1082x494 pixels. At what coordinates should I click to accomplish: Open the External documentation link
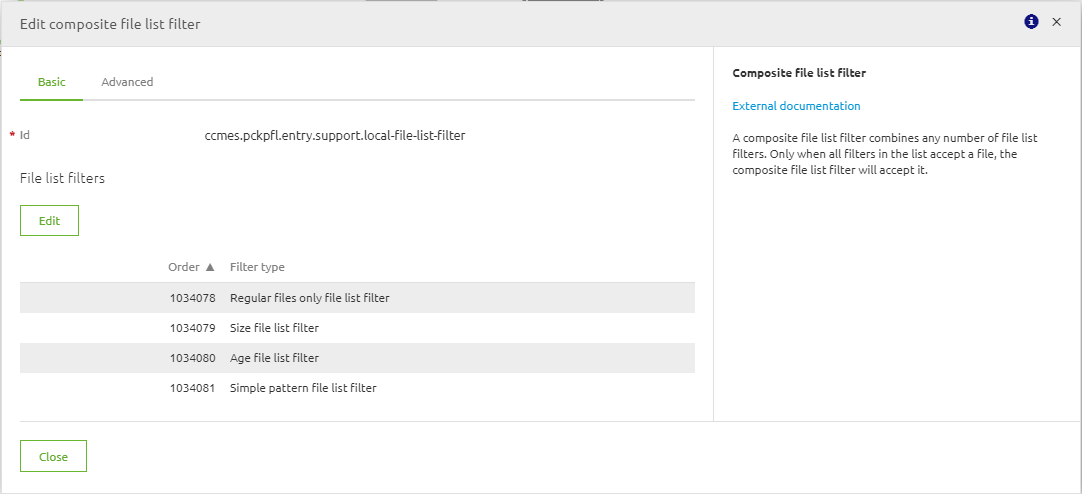(x=796, y=106)
